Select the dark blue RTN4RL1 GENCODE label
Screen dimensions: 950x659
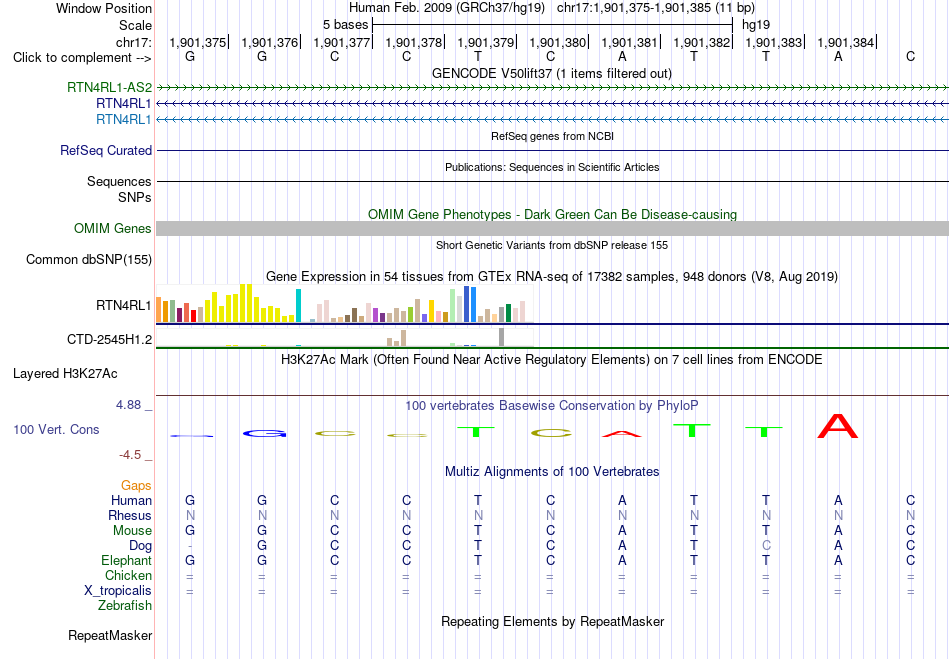coord(124,104)
